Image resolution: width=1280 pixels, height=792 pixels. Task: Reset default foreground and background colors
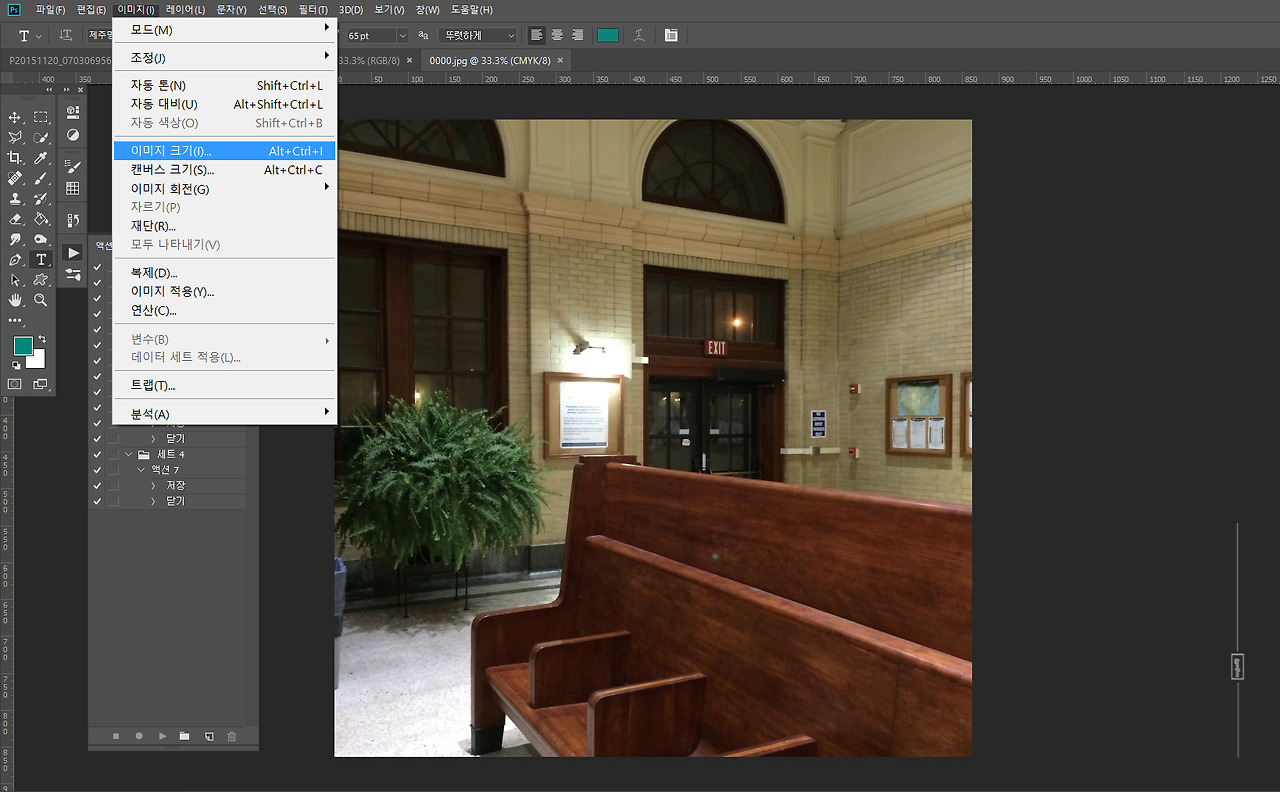pyautogui.click(x=16, y=365)
